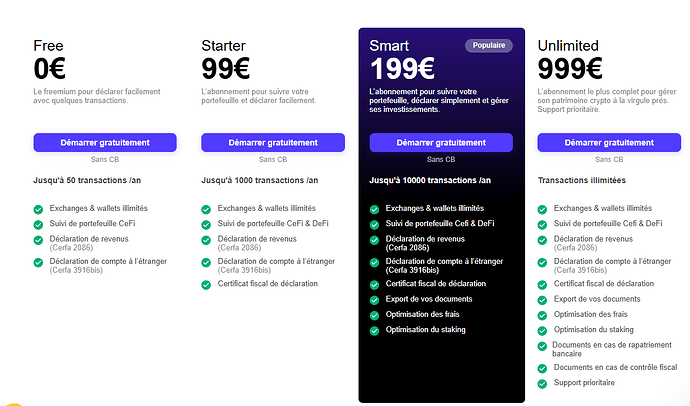The height and width of the screenshot is (406, 690).
Task: Click the check icon beside Unlimited's Support prioritaire
Action: (x=542, y=384)
